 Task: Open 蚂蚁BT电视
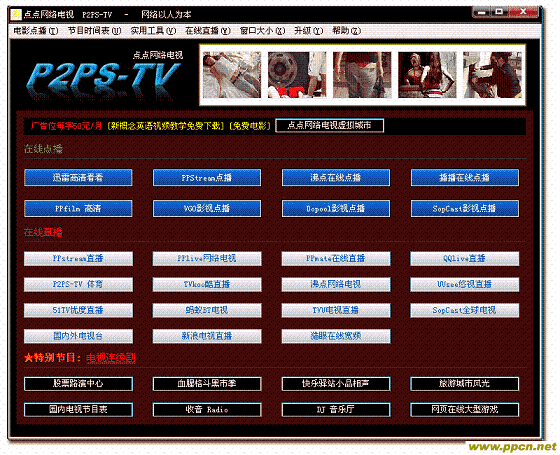[x=207, y=310]
